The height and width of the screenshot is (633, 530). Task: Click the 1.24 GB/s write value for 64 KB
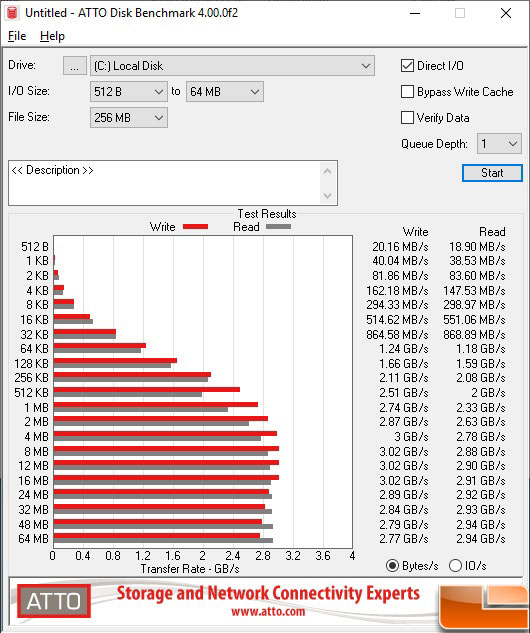click(x=404, y=349)
